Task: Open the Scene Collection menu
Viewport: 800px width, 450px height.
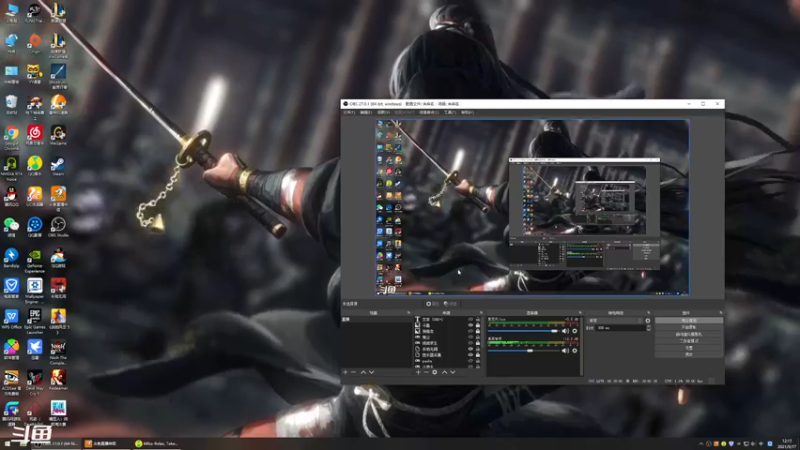Action: coord(429,112)
